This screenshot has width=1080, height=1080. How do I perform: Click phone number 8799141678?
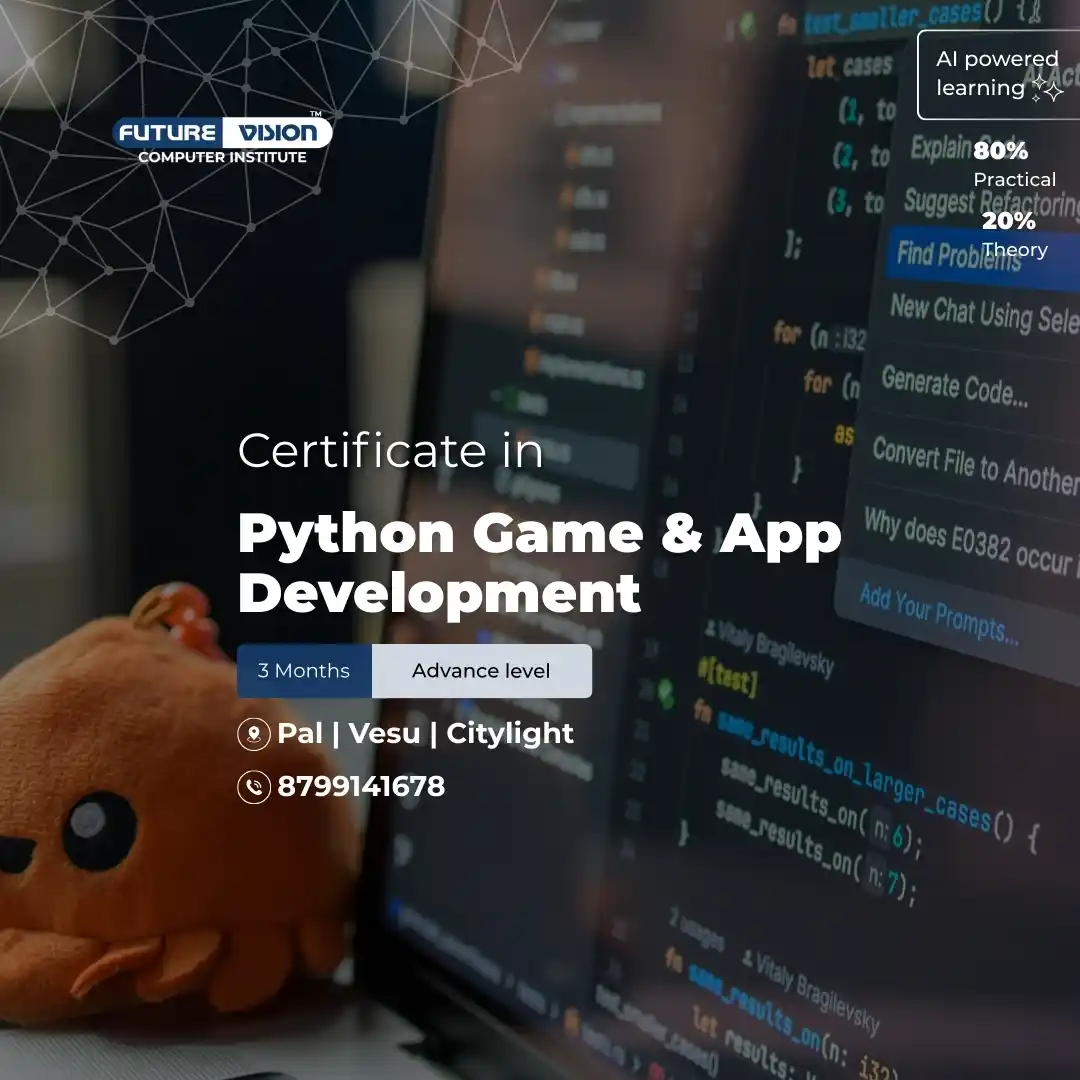(x=361, y=787)
